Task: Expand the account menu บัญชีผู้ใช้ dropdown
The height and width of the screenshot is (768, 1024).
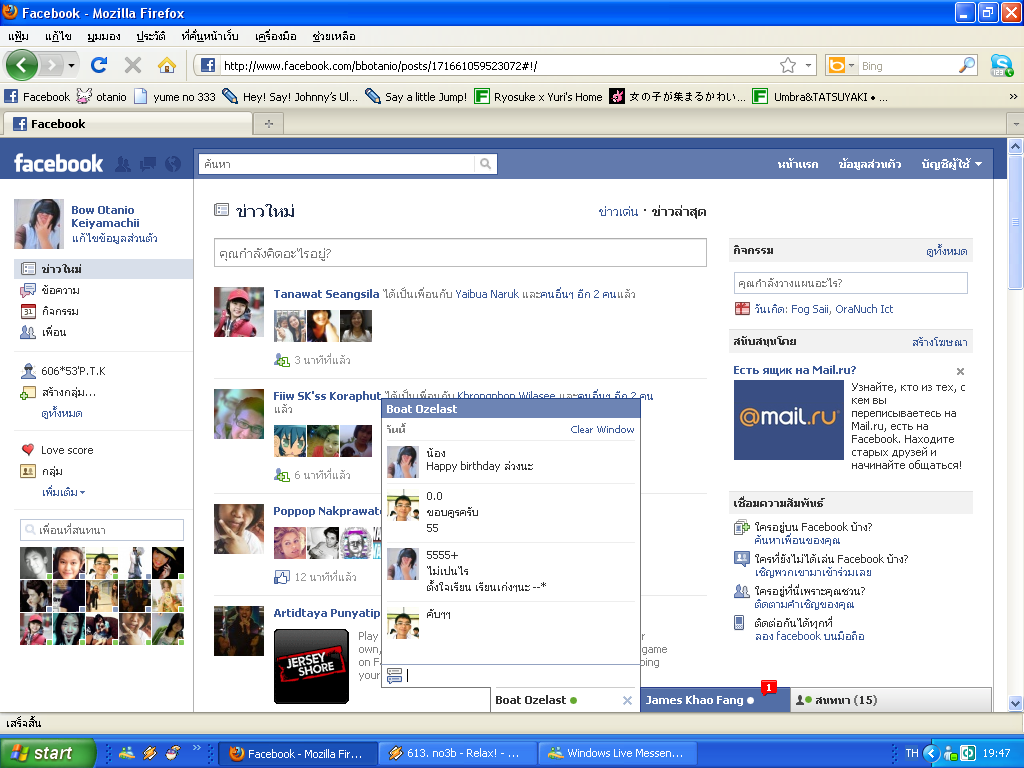Action: coord(952,164)
